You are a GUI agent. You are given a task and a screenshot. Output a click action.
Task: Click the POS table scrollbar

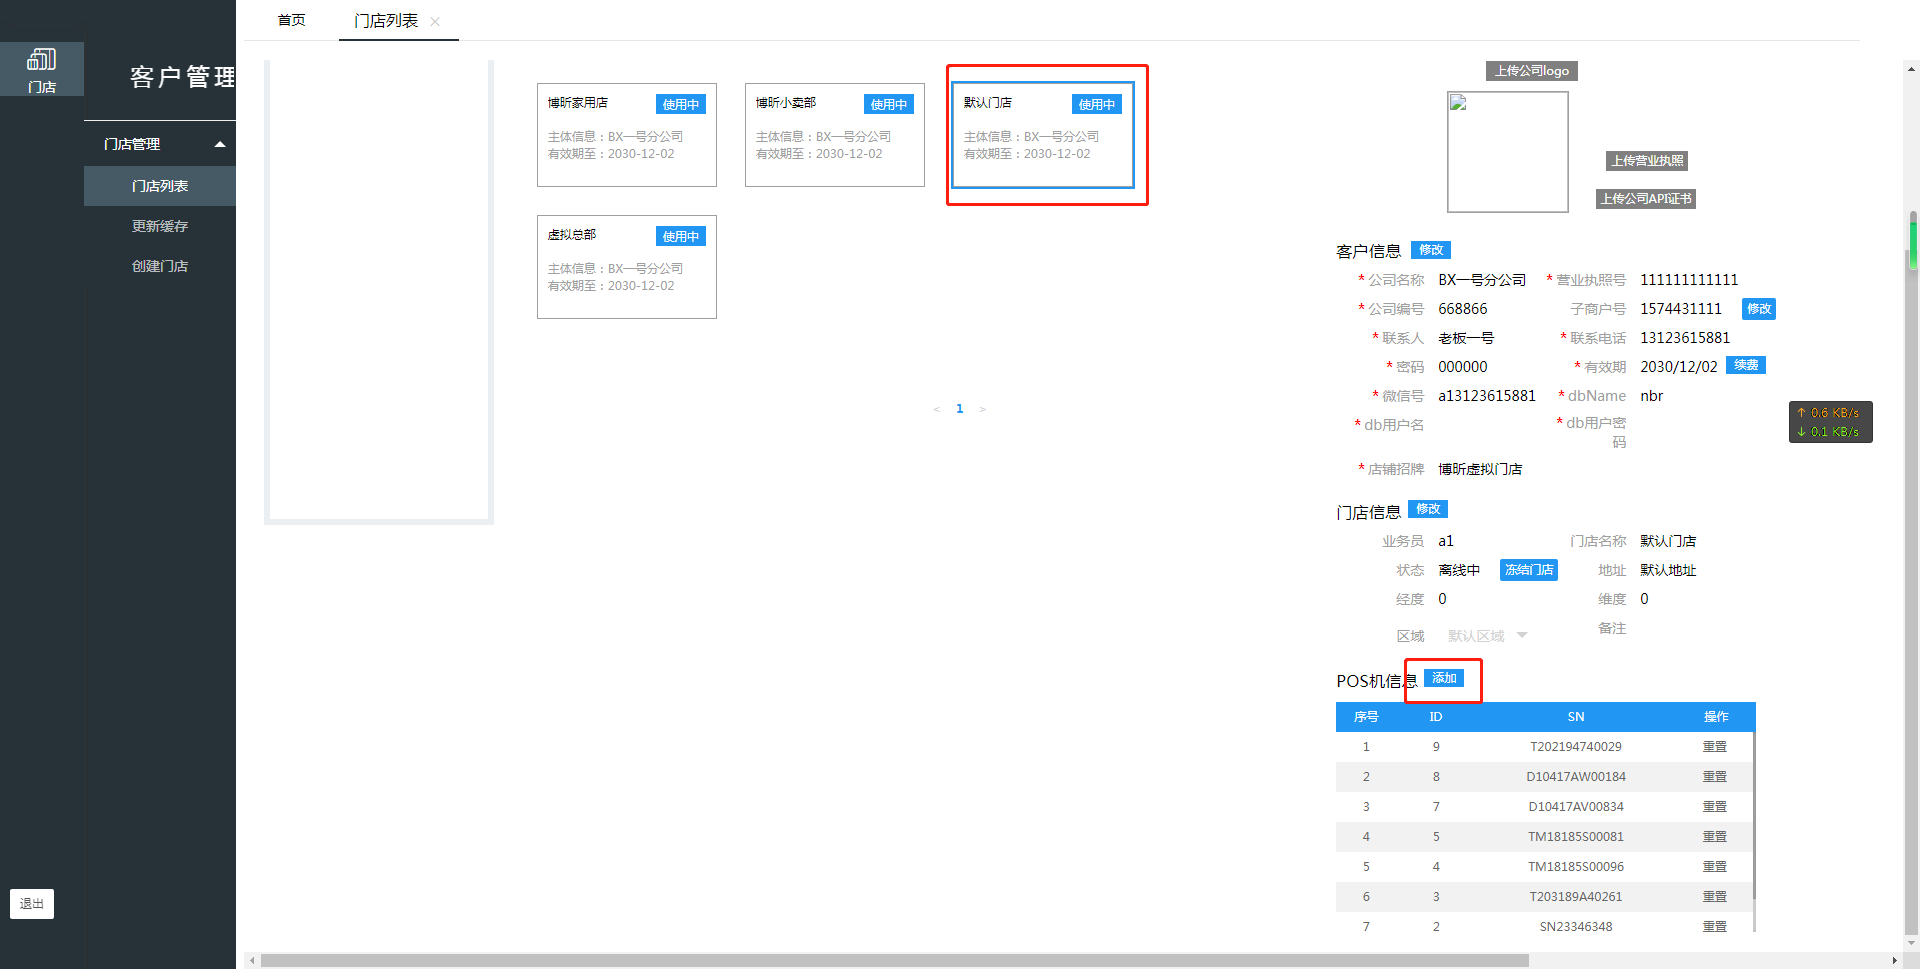[1754, 815]
